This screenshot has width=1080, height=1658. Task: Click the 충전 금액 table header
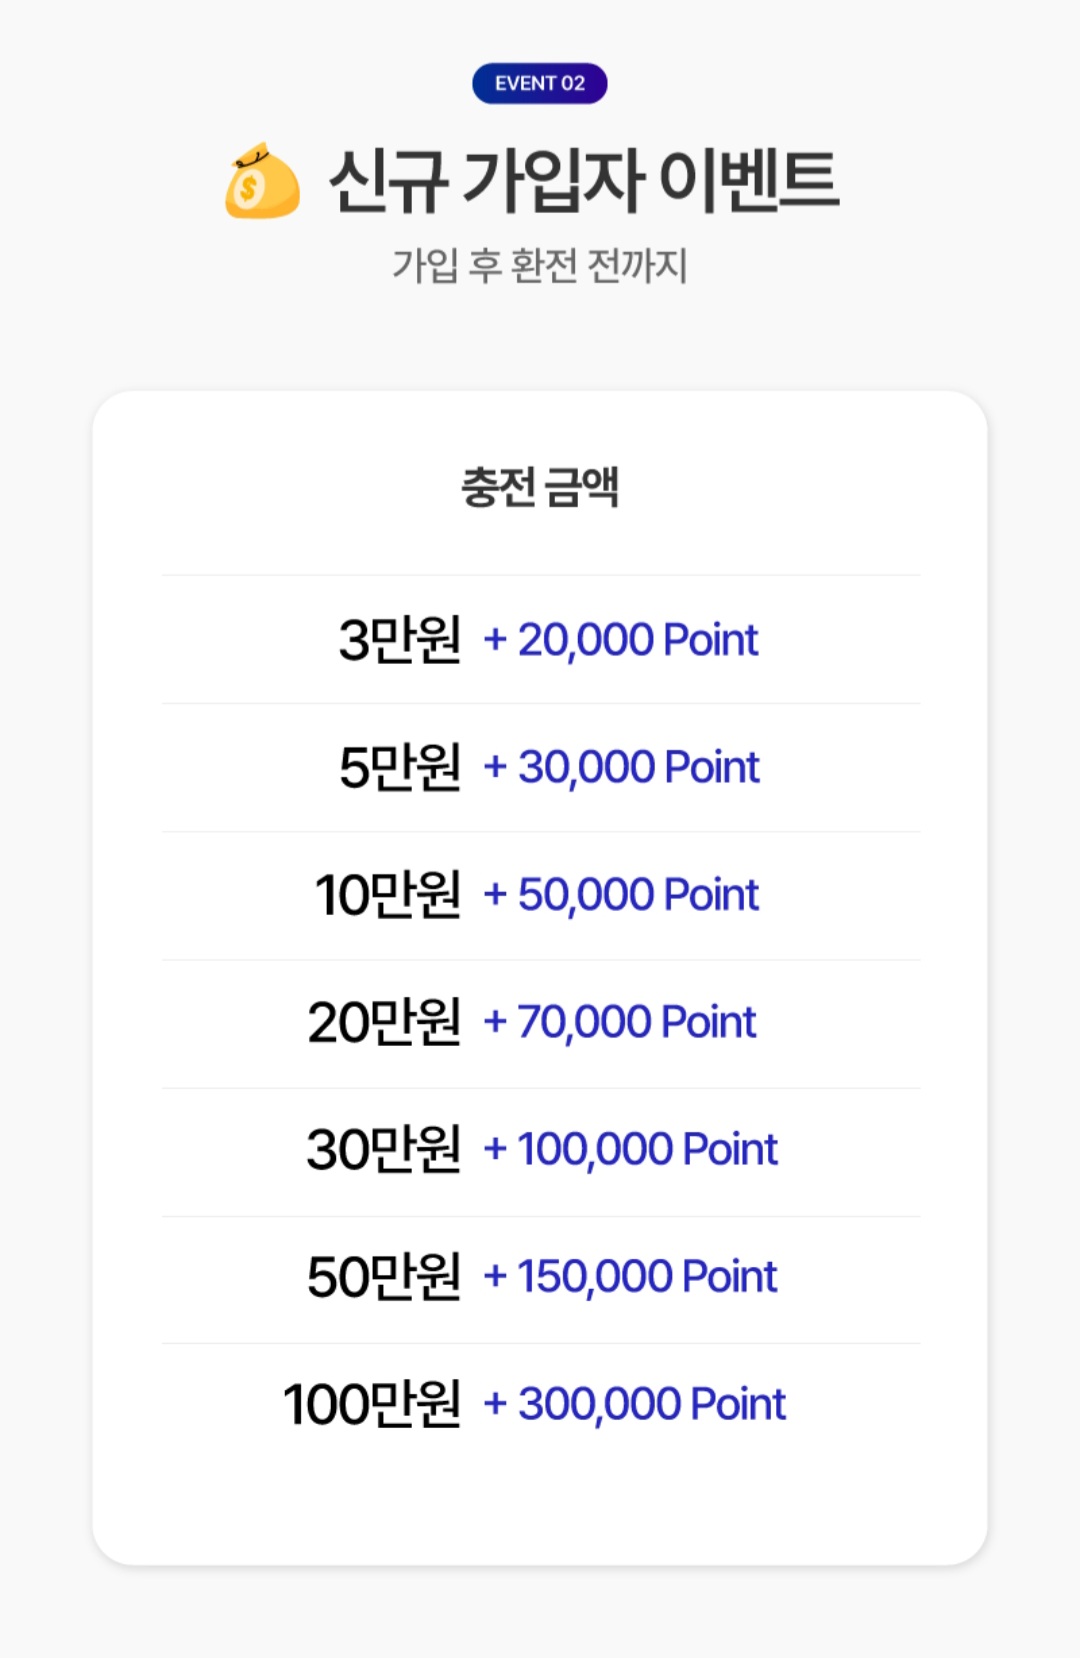pos(540,487)
